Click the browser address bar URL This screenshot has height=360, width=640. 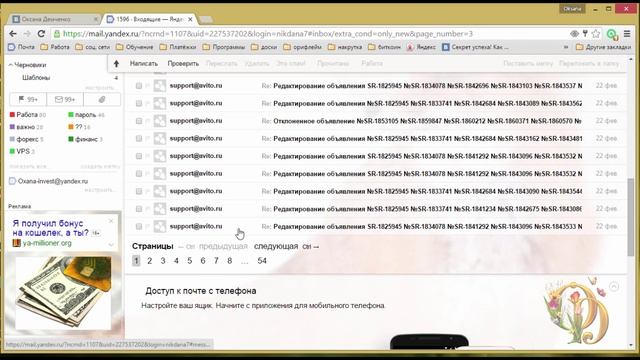pyautogui.click(x=268, y=34)
